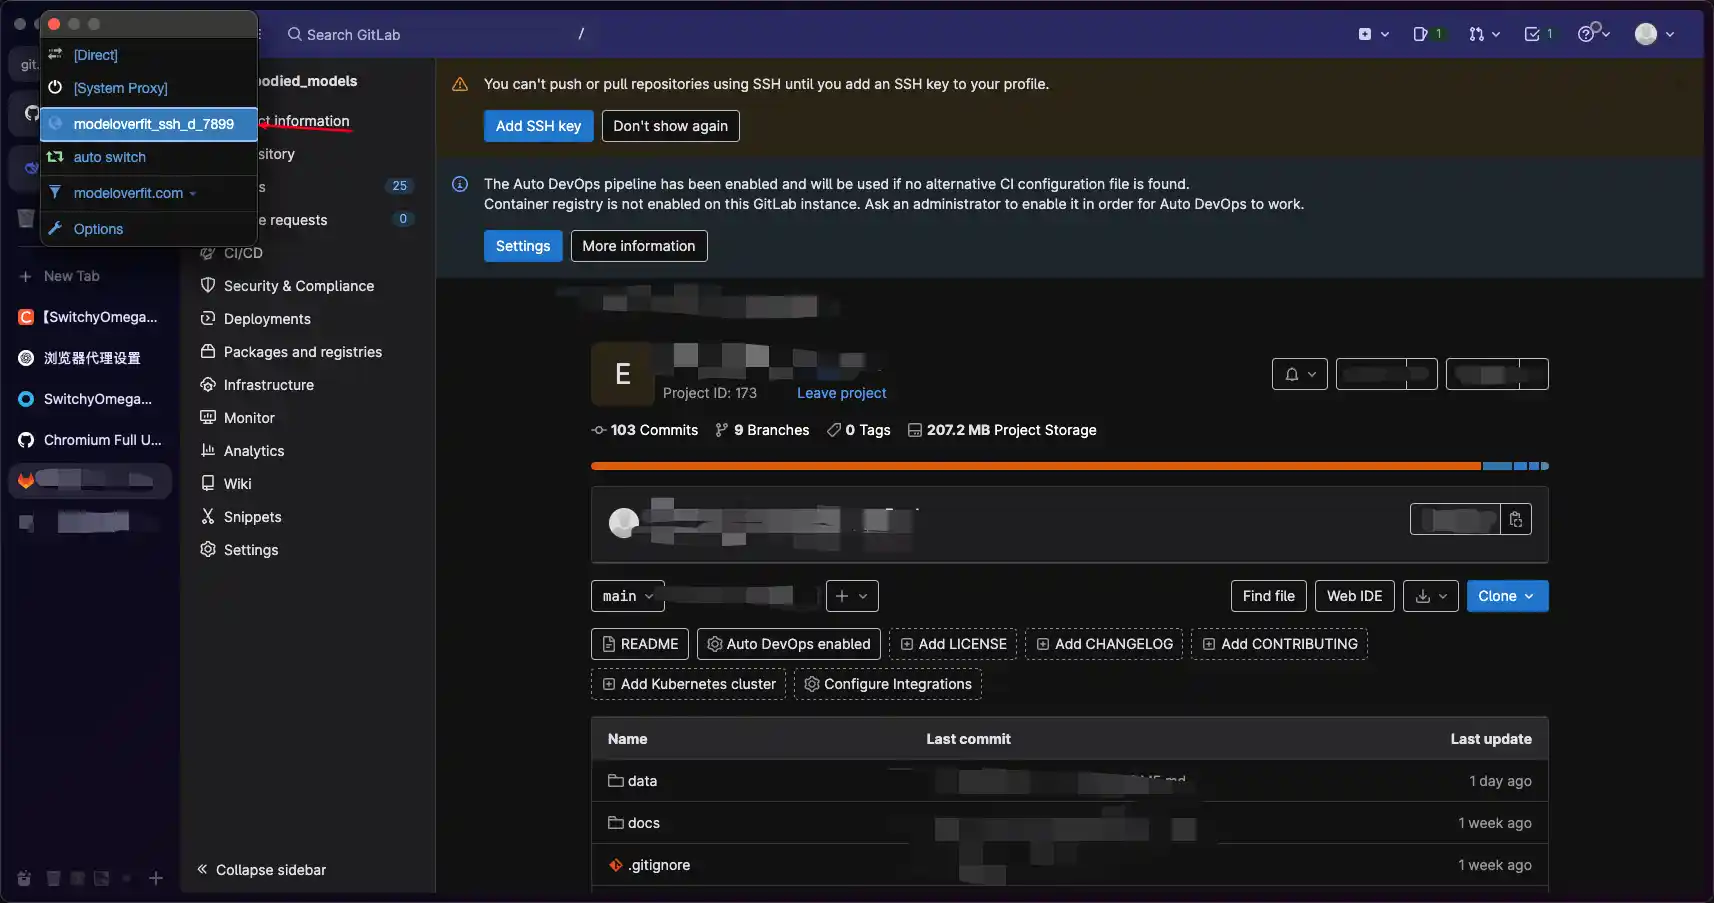Open the merge requests dropdown in the top bar
The width and height of the screenshot is (1714, 903).
coord(1484,34)
